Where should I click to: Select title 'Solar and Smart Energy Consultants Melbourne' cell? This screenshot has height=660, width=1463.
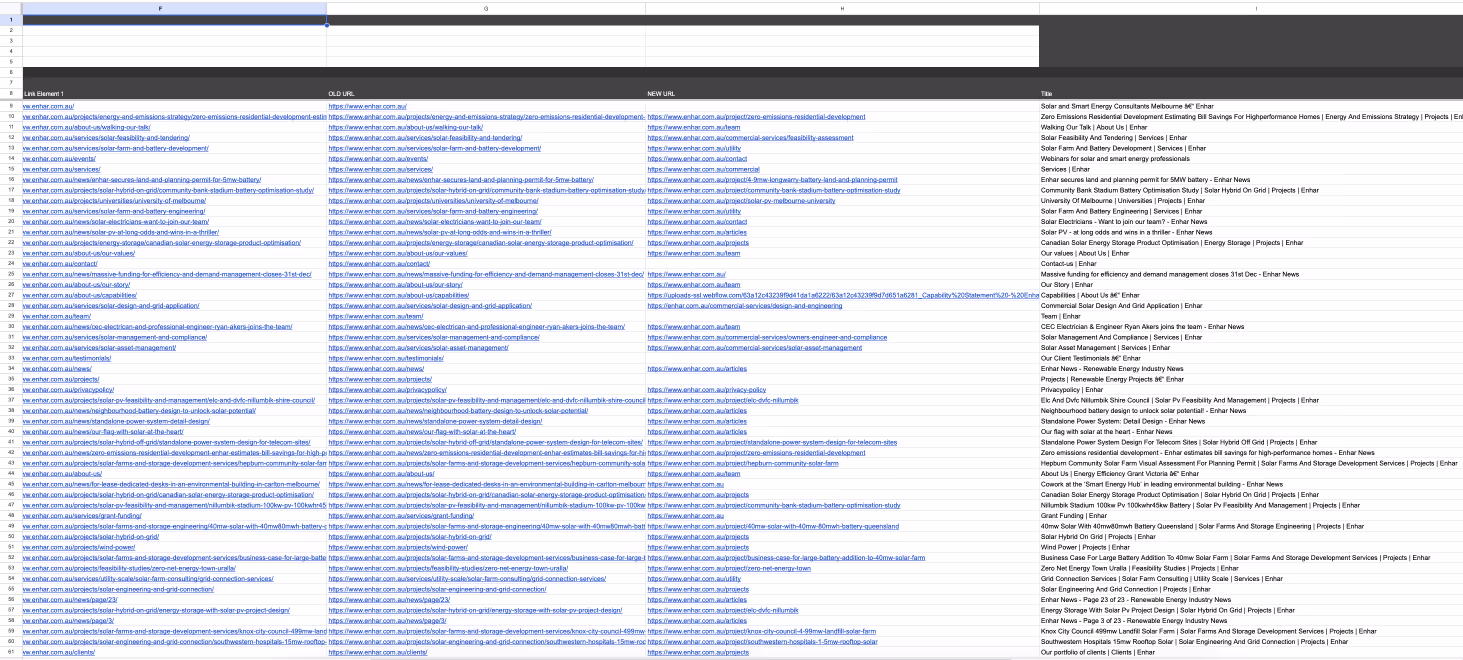click(1126, 106)
